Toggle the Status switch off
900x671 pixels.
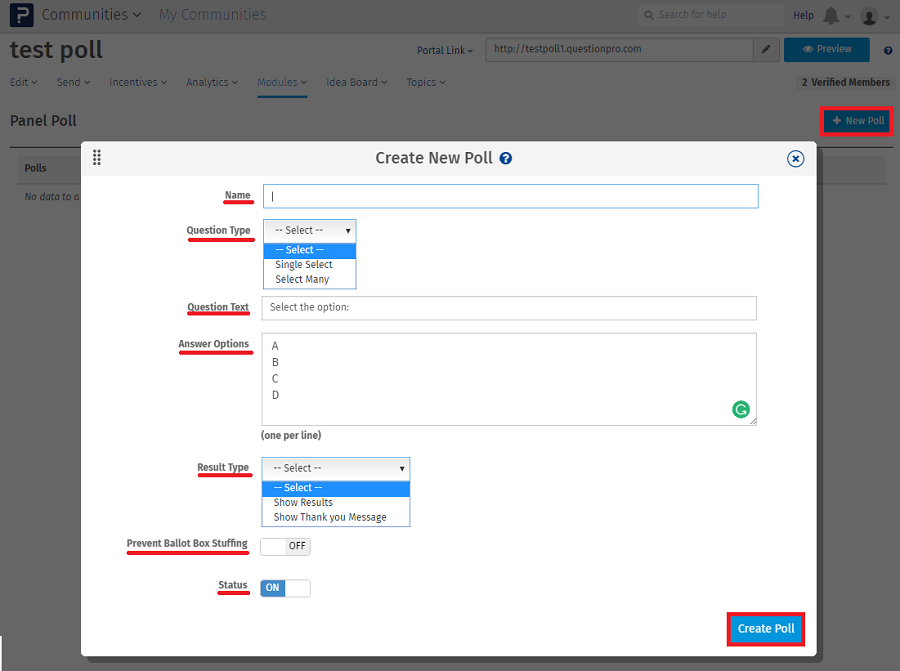pyautogui.click(x=285, y=588)
